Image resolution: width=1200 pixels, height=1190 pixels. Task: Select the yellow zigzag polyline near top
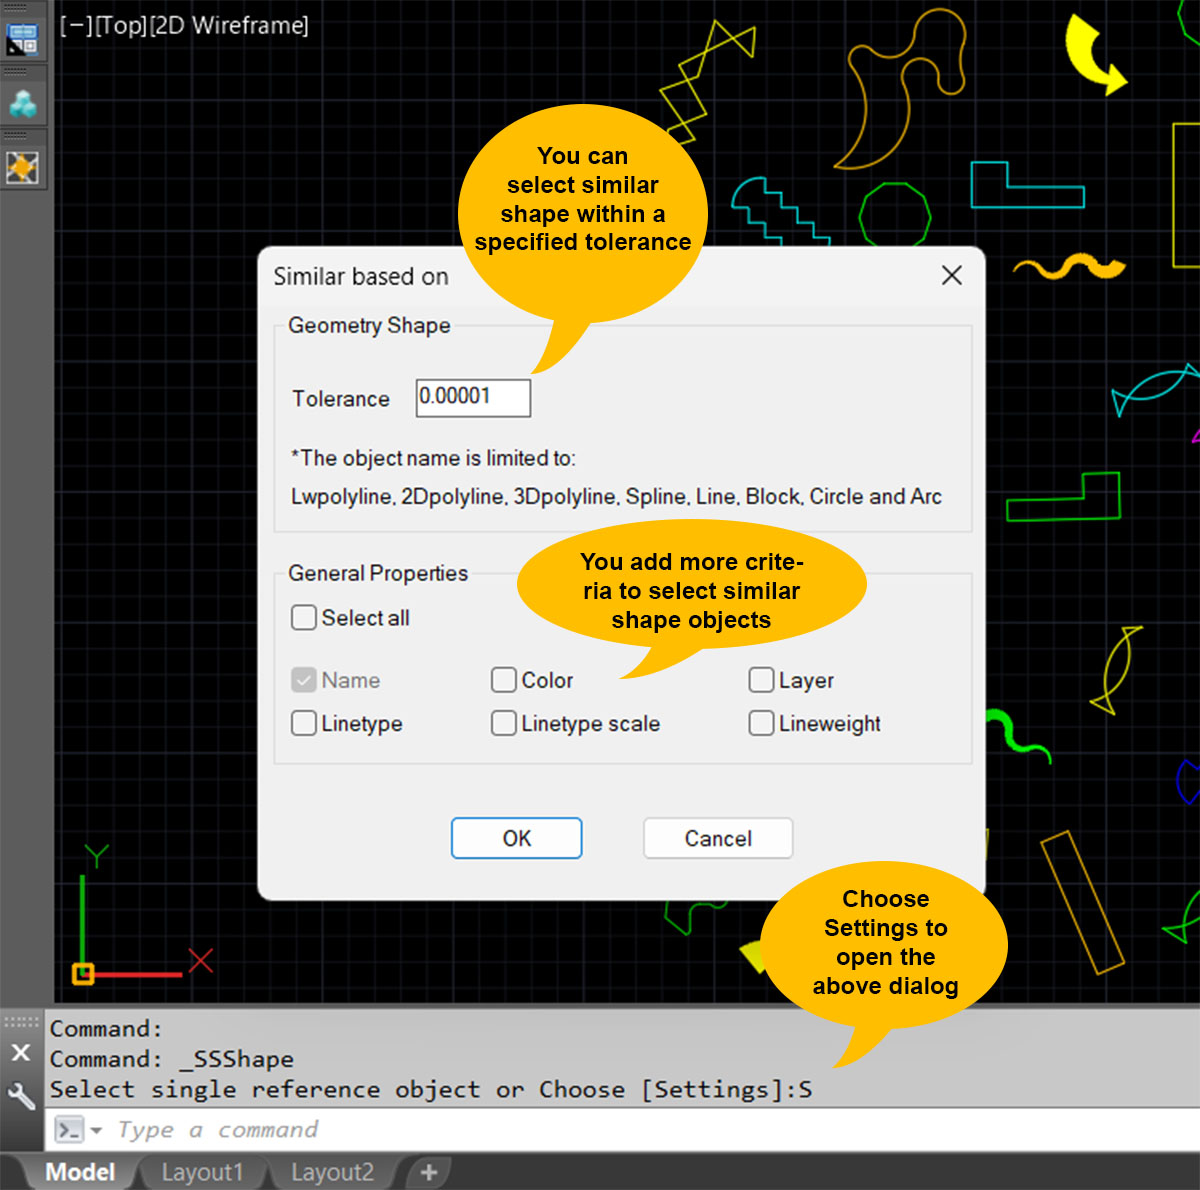tap(705, 81)
